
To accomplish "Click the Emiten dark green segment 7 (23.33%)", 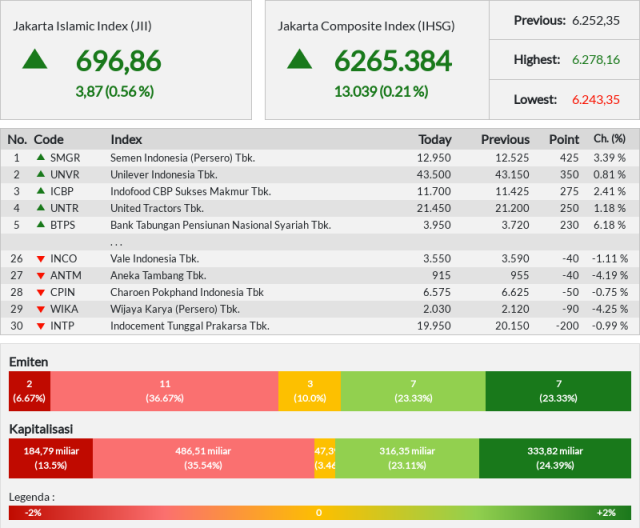I will tap(558, 391).
